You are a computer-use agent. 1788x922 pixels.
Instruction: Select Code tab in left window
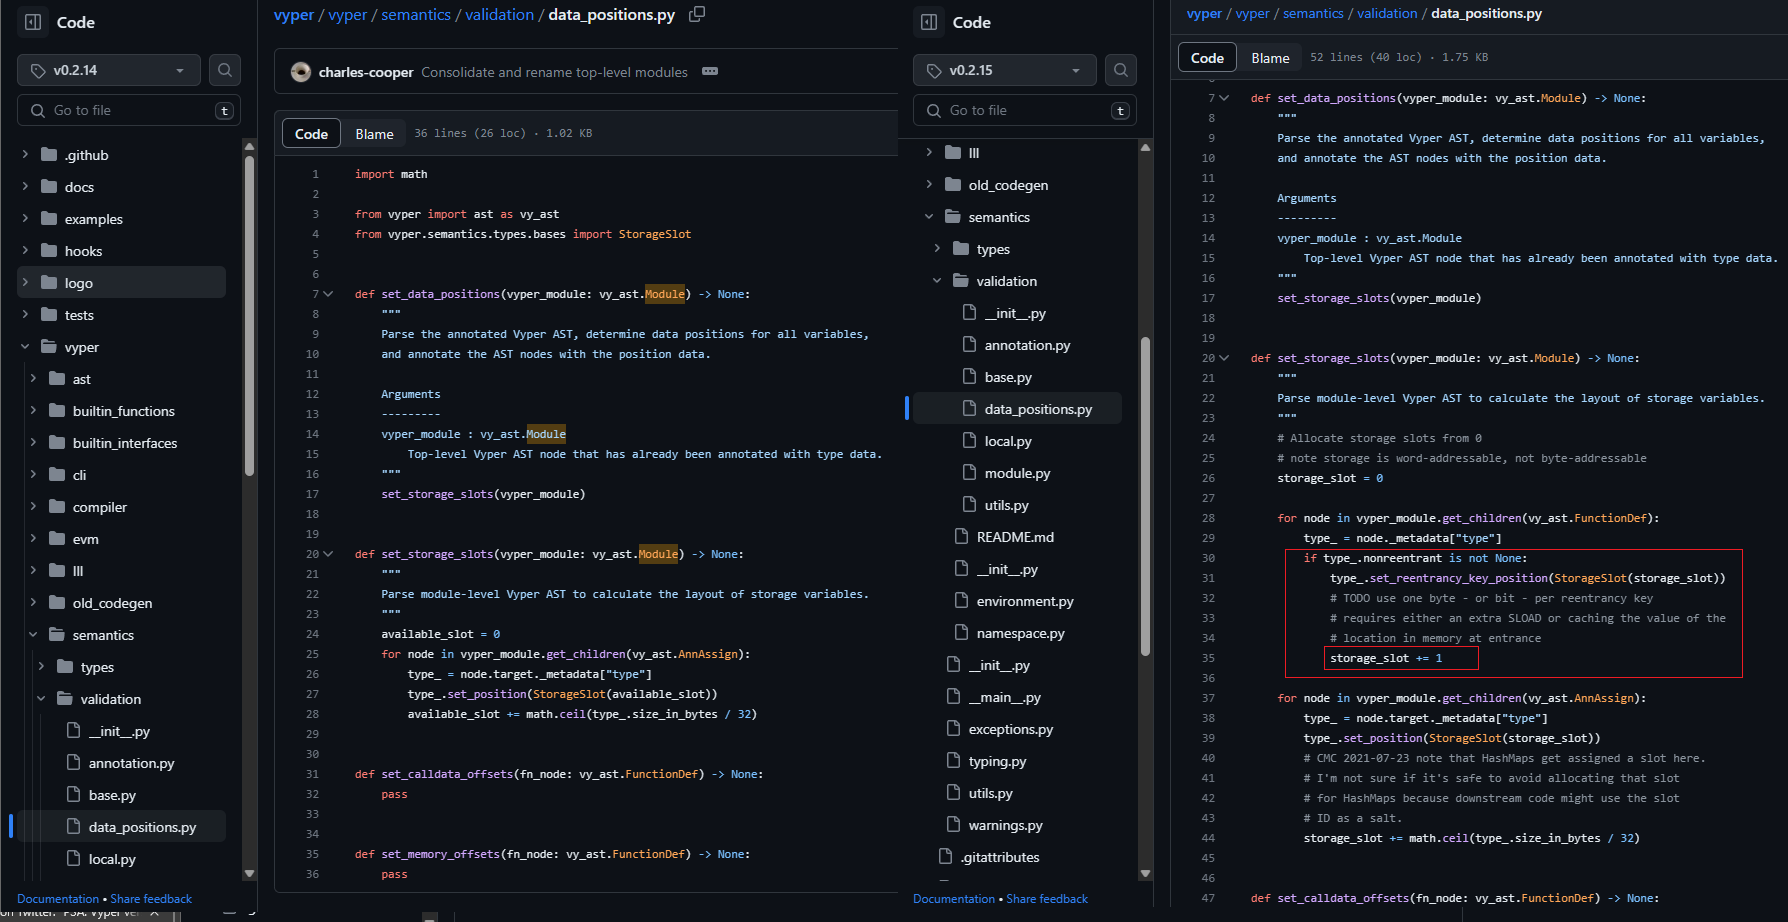tap(311, 134)
